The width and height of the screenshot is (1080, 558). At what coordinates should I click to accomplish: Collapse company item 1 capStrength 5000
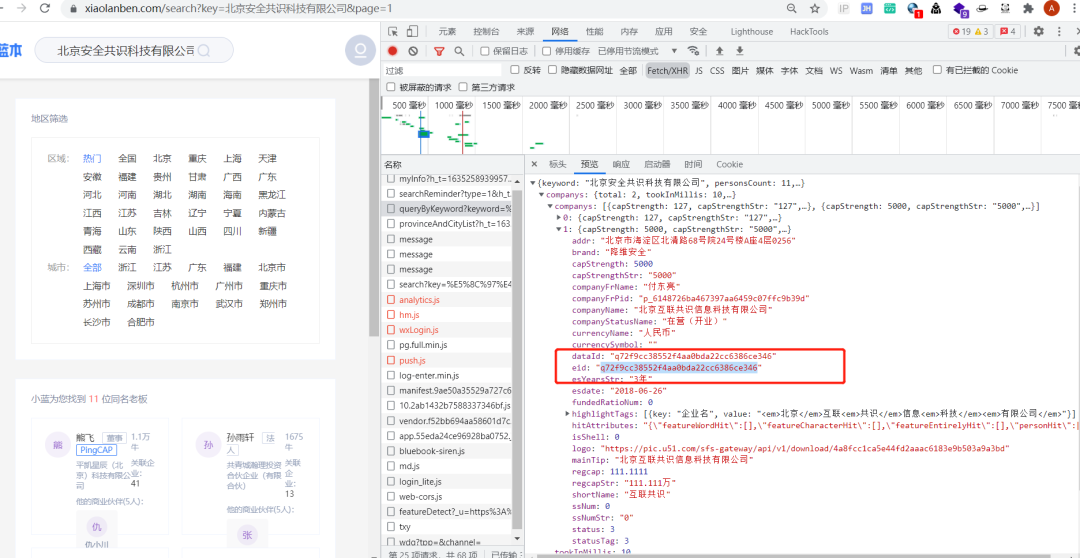point(559,229)
